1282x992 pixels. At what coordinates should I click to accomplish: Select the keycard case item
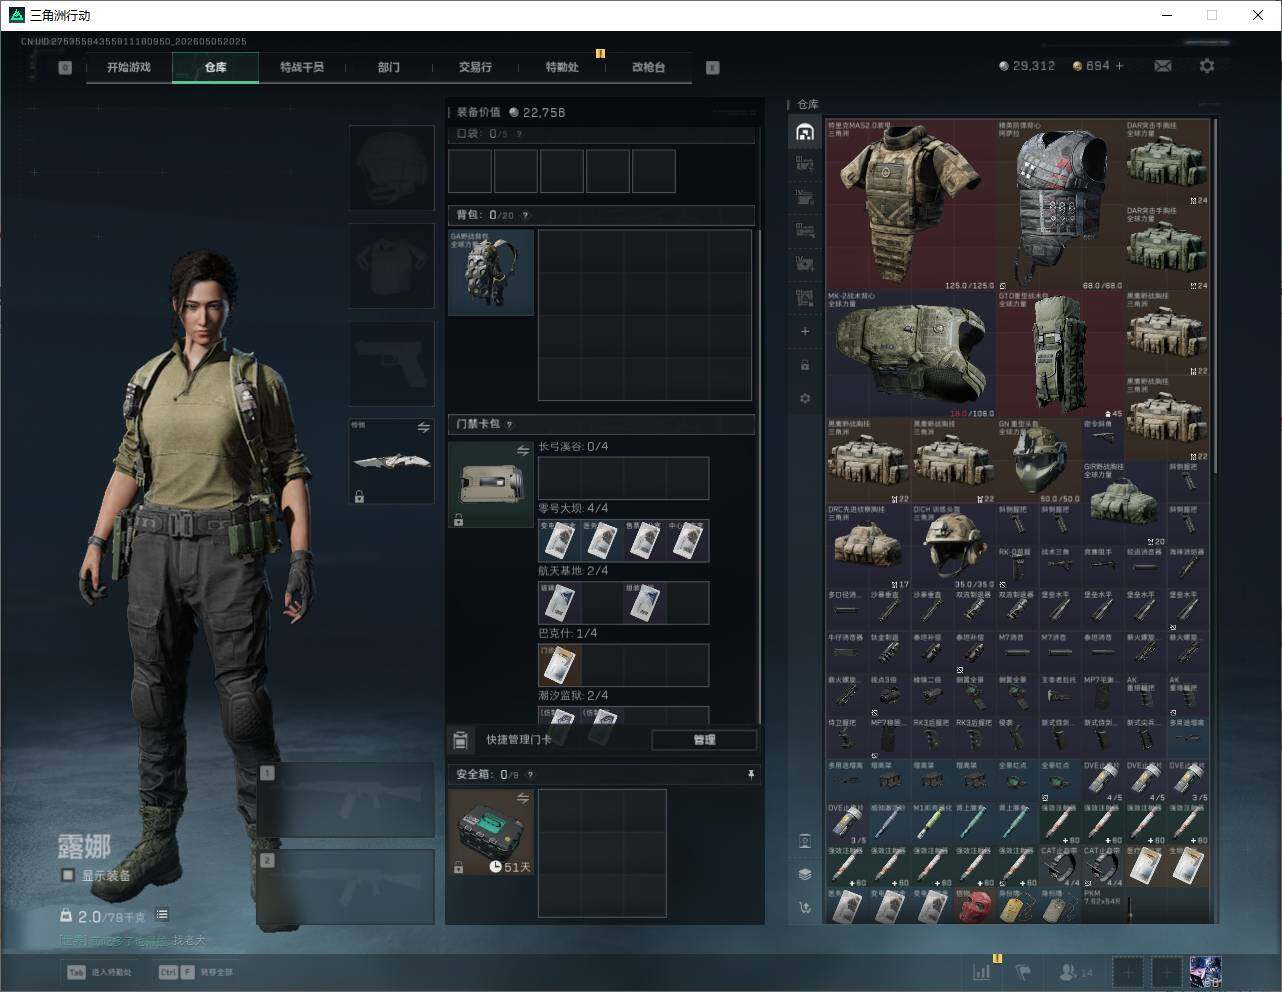click(x=491, y=485)
